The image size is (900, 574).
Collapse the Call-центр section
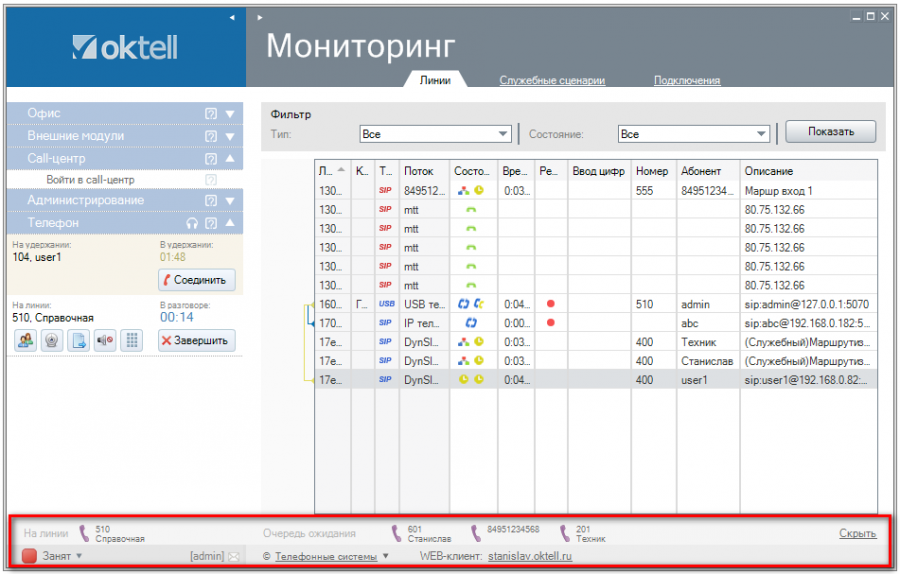[230, 158]
